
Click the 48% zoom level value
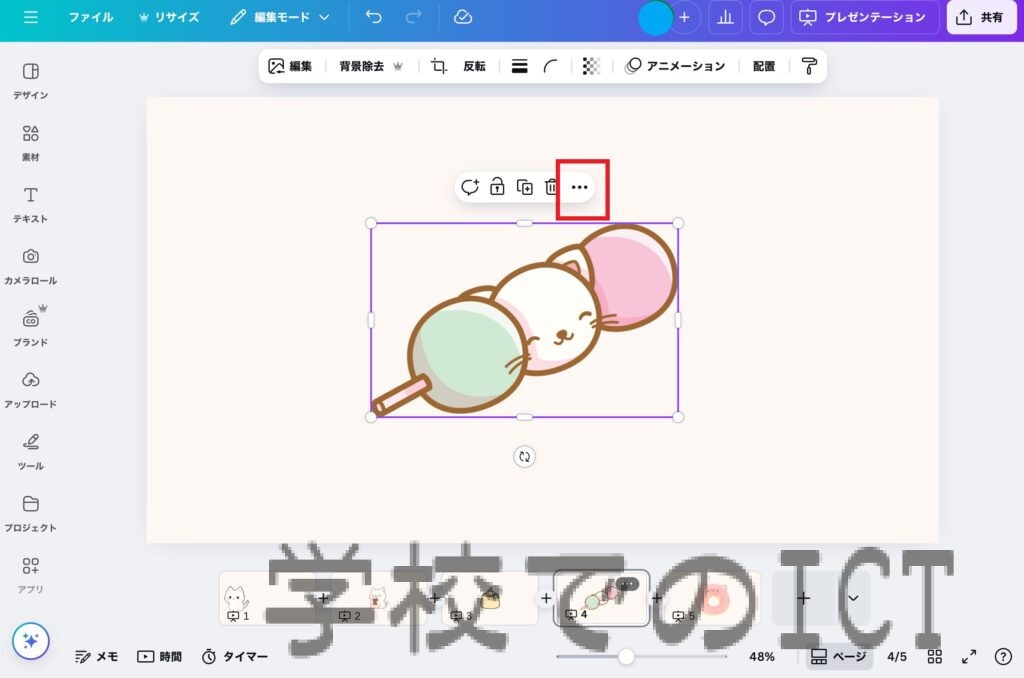(x=761, y=656)
